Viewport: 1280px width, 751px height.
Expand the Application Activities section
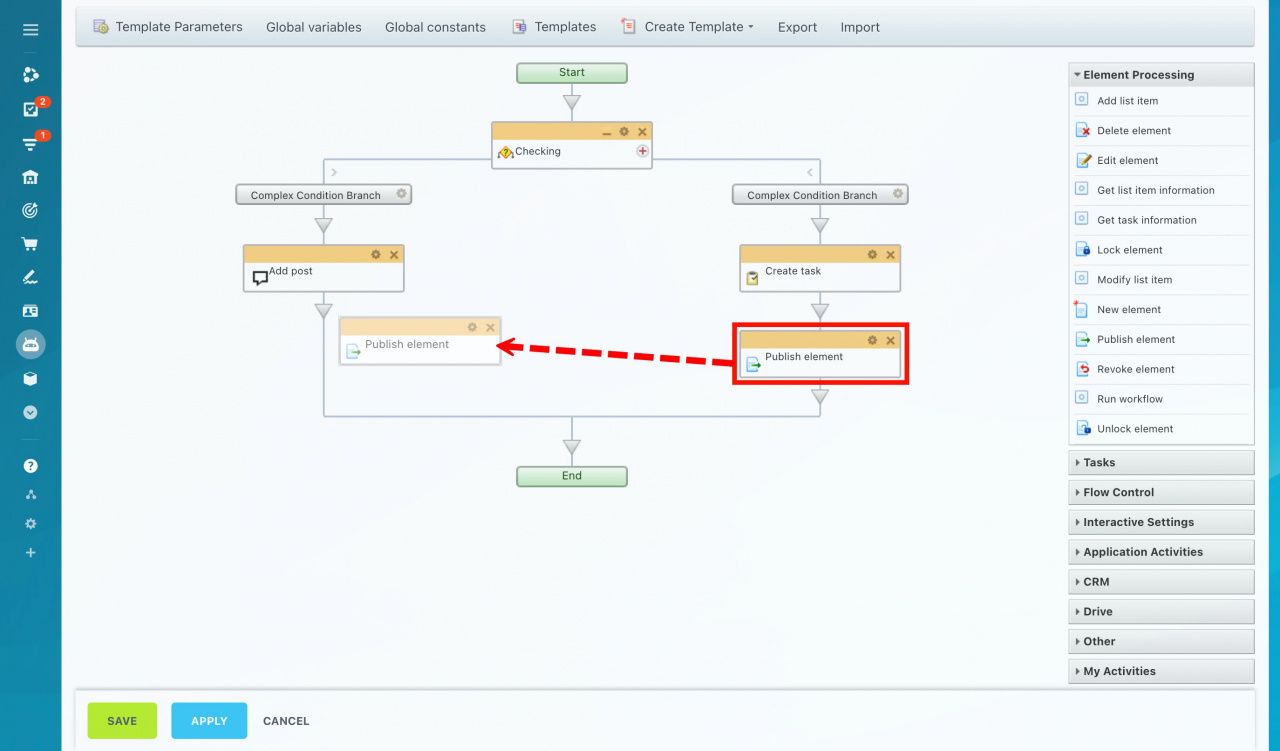(x=1161, y=552)
